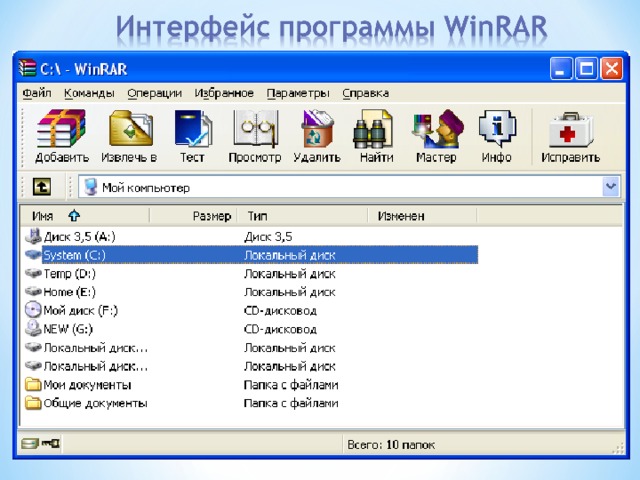Select the Temp (D:) drive entry

69,274
